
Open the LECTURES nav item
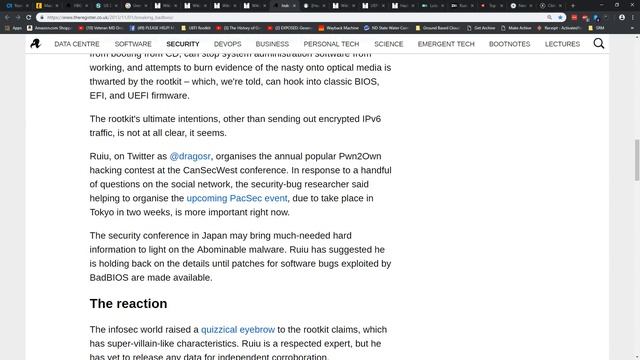[x=562, y=44]
